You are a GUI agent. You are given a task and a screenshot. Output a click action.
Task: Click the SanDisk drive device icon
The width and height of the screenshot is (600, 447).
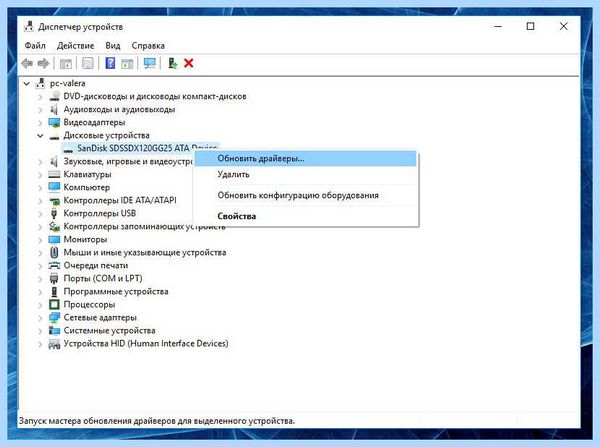click(x=68, y=149)
